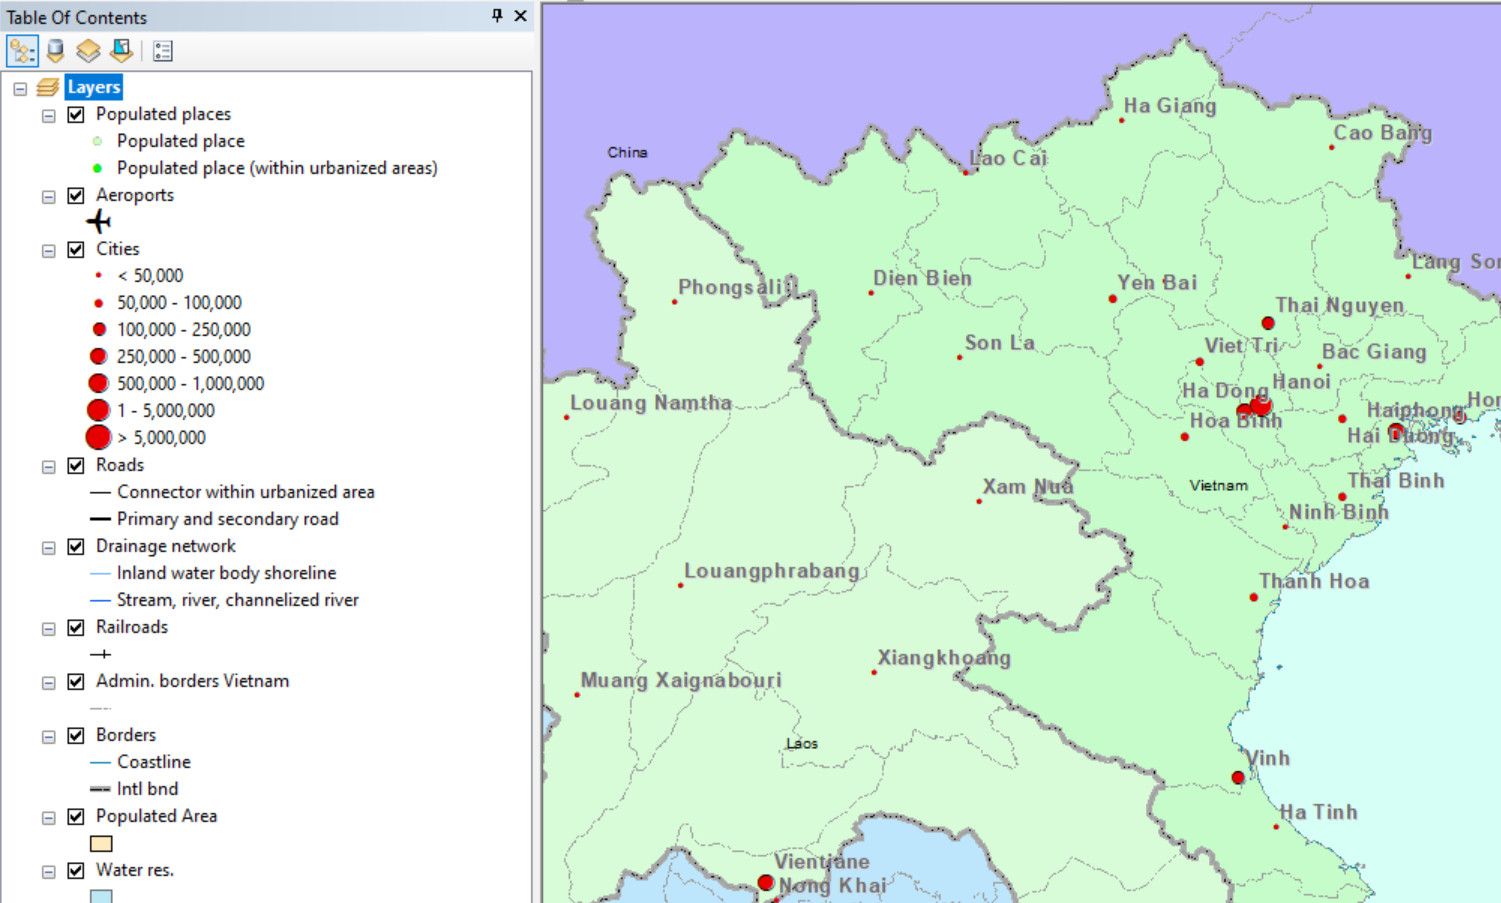Select the Layers group icon

pyautogui.click(x=46, y=87)
